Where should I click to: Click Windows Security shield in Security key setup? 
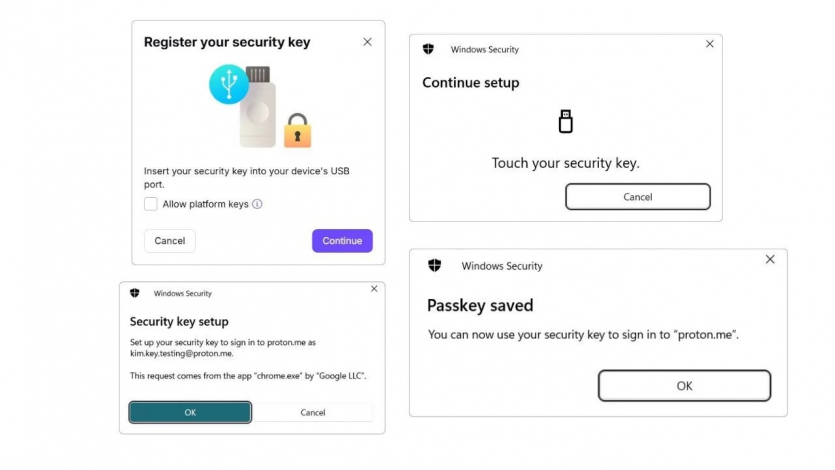[x=135, y=293]
